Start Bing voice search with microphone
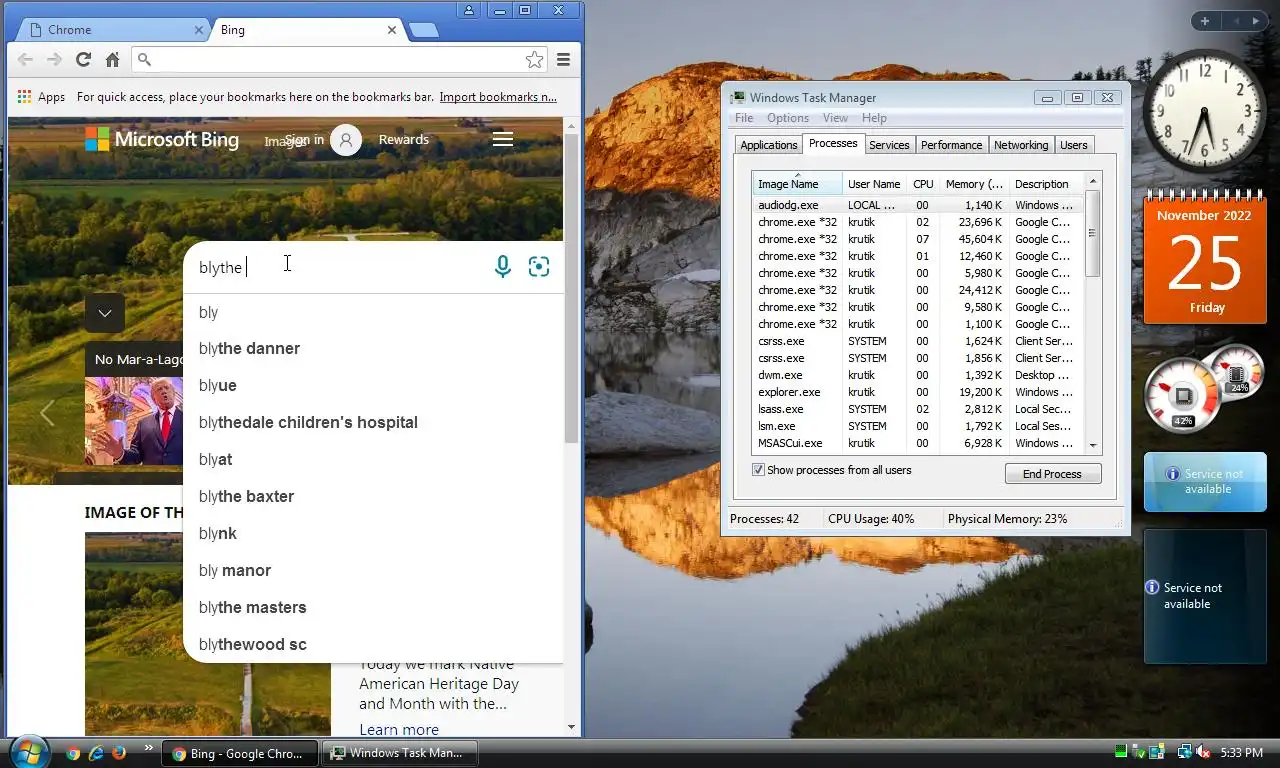The height and width of the screenshot is (768, 1280). point(503,266)
